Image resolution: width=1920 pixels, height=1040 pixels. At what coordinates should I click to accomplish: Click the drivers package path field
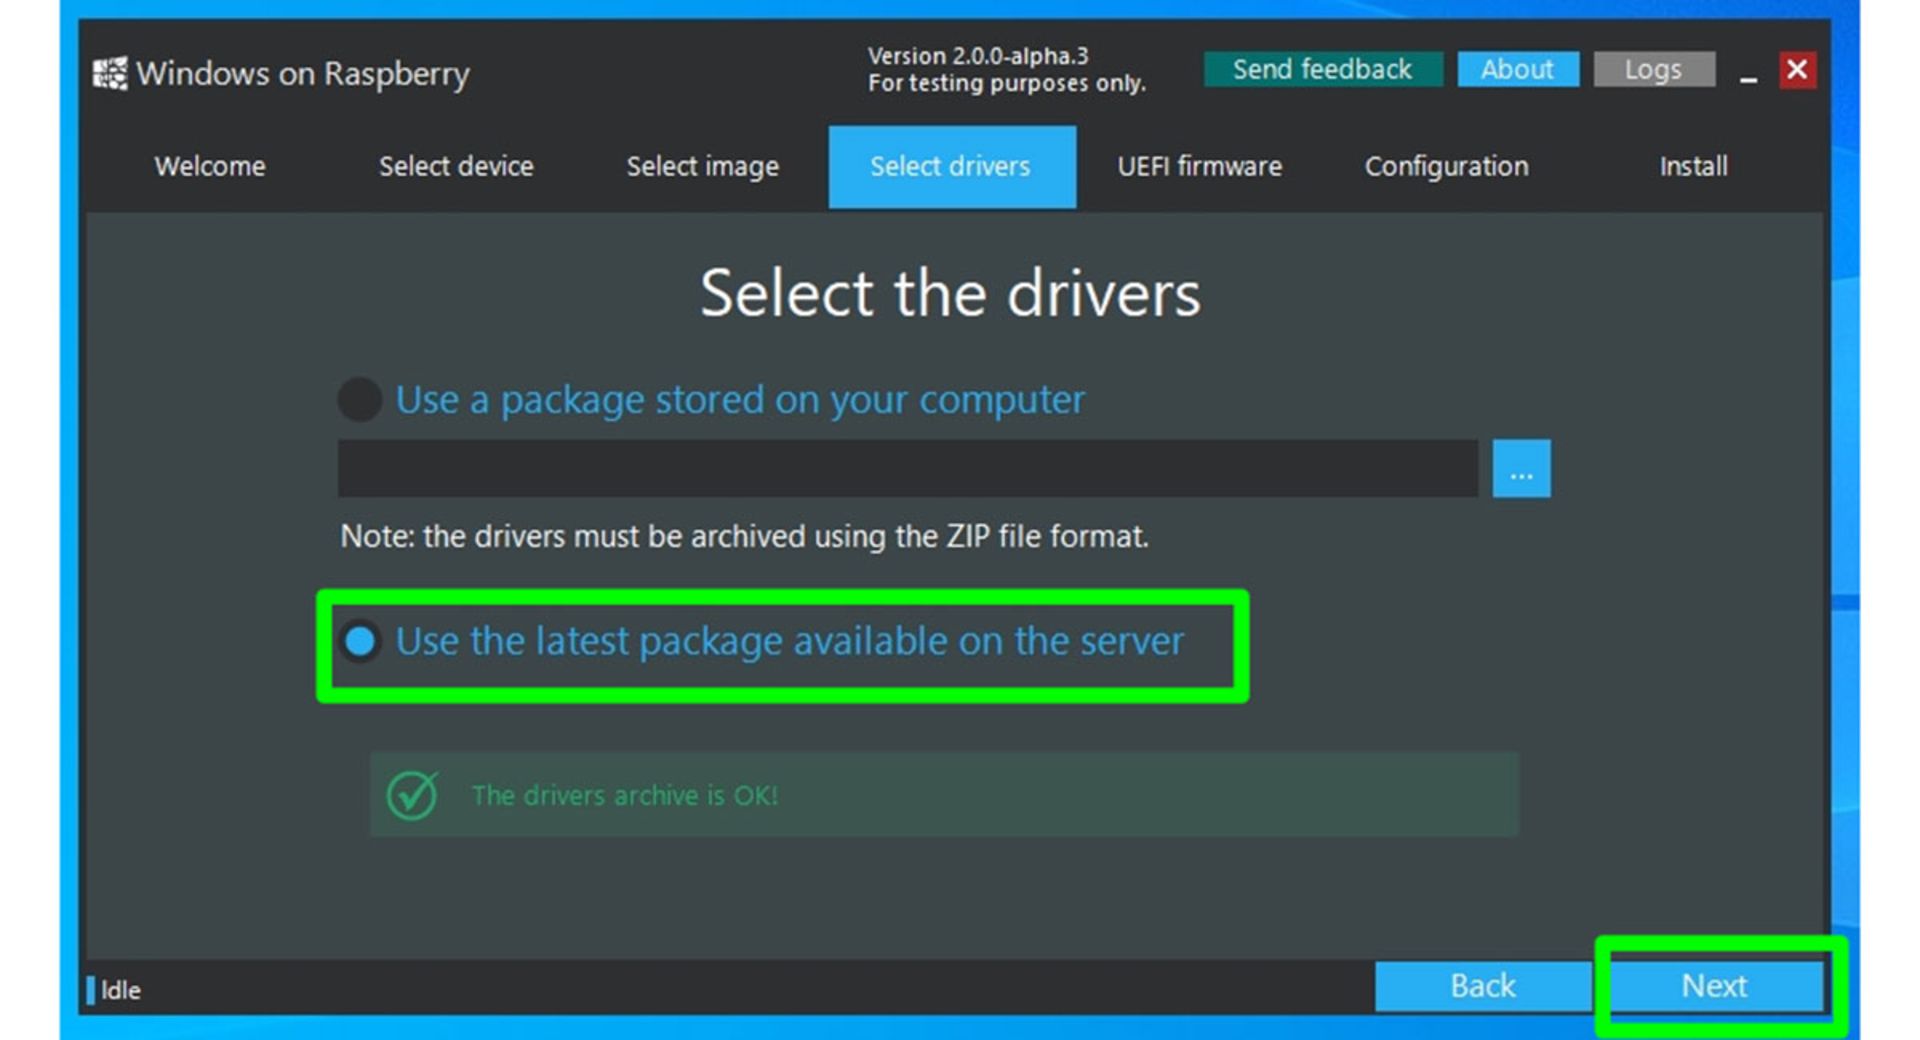(x=907, y=468)
